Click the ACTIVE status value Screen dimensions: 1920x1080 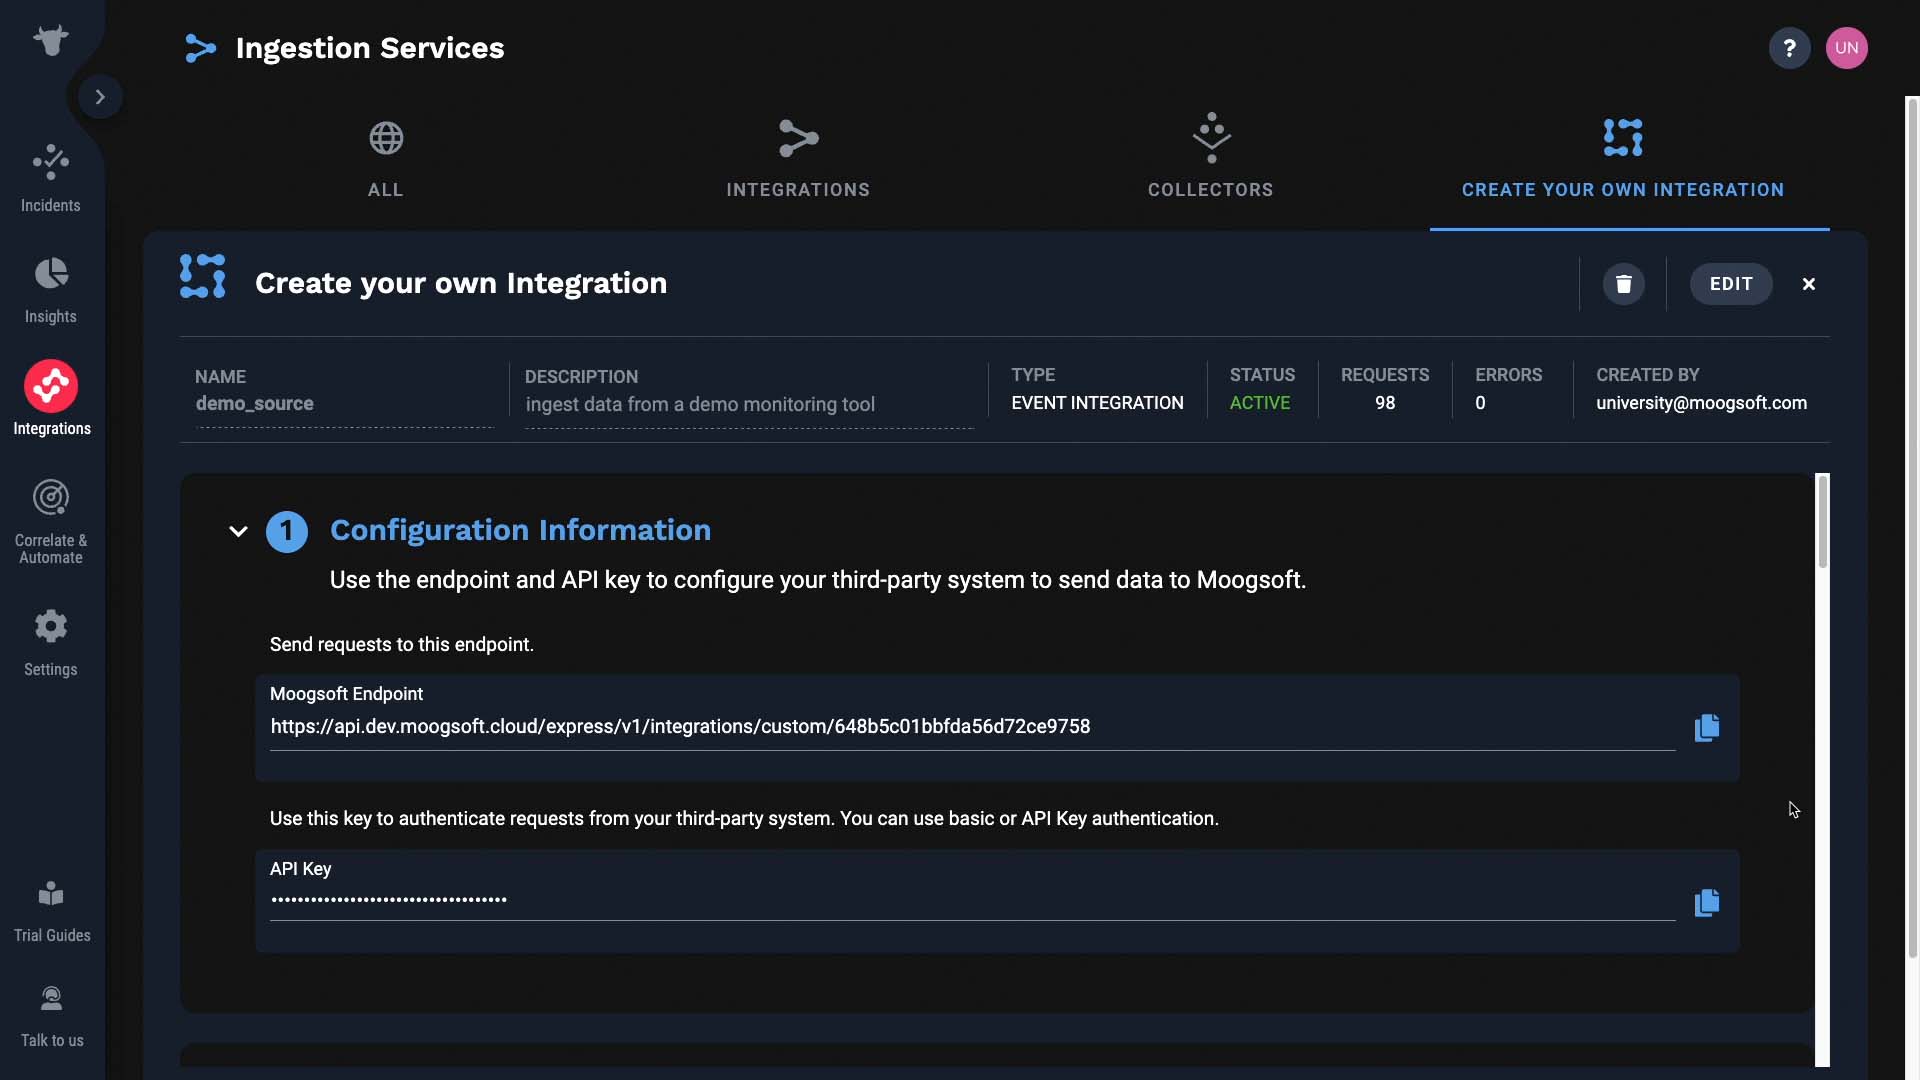coord(1259,403)
